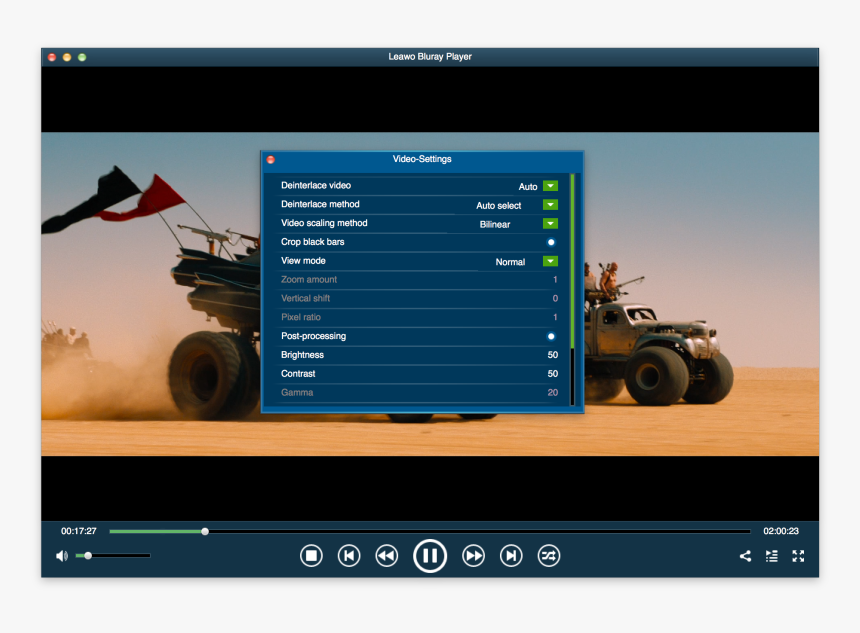The width and height of the screenshot is (860, 633).
Task: Click the Crop black bars label
Action: pyautogui.click(x=313, y=242)
